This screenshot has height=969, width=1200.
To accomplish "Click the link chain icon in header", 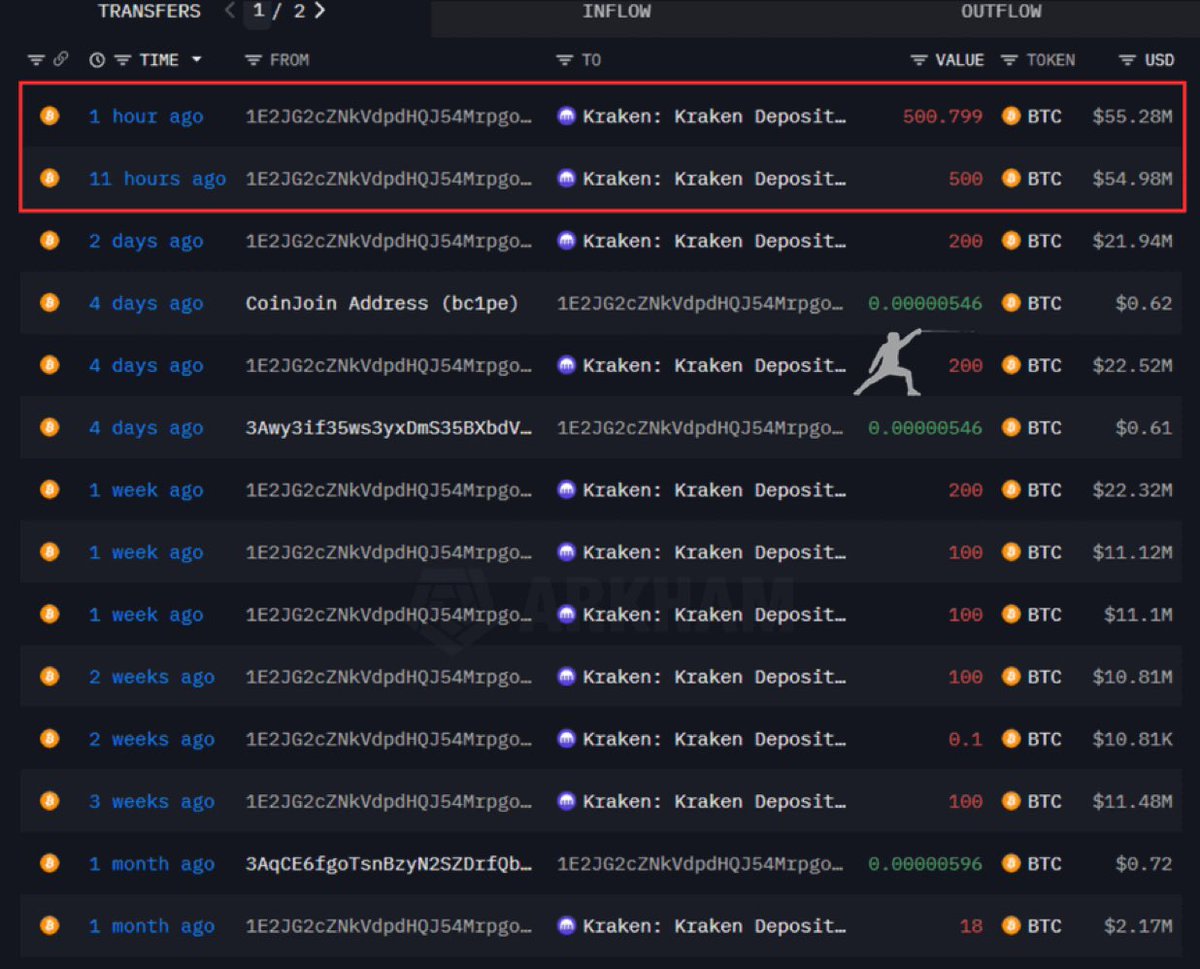I will point(61,60).
